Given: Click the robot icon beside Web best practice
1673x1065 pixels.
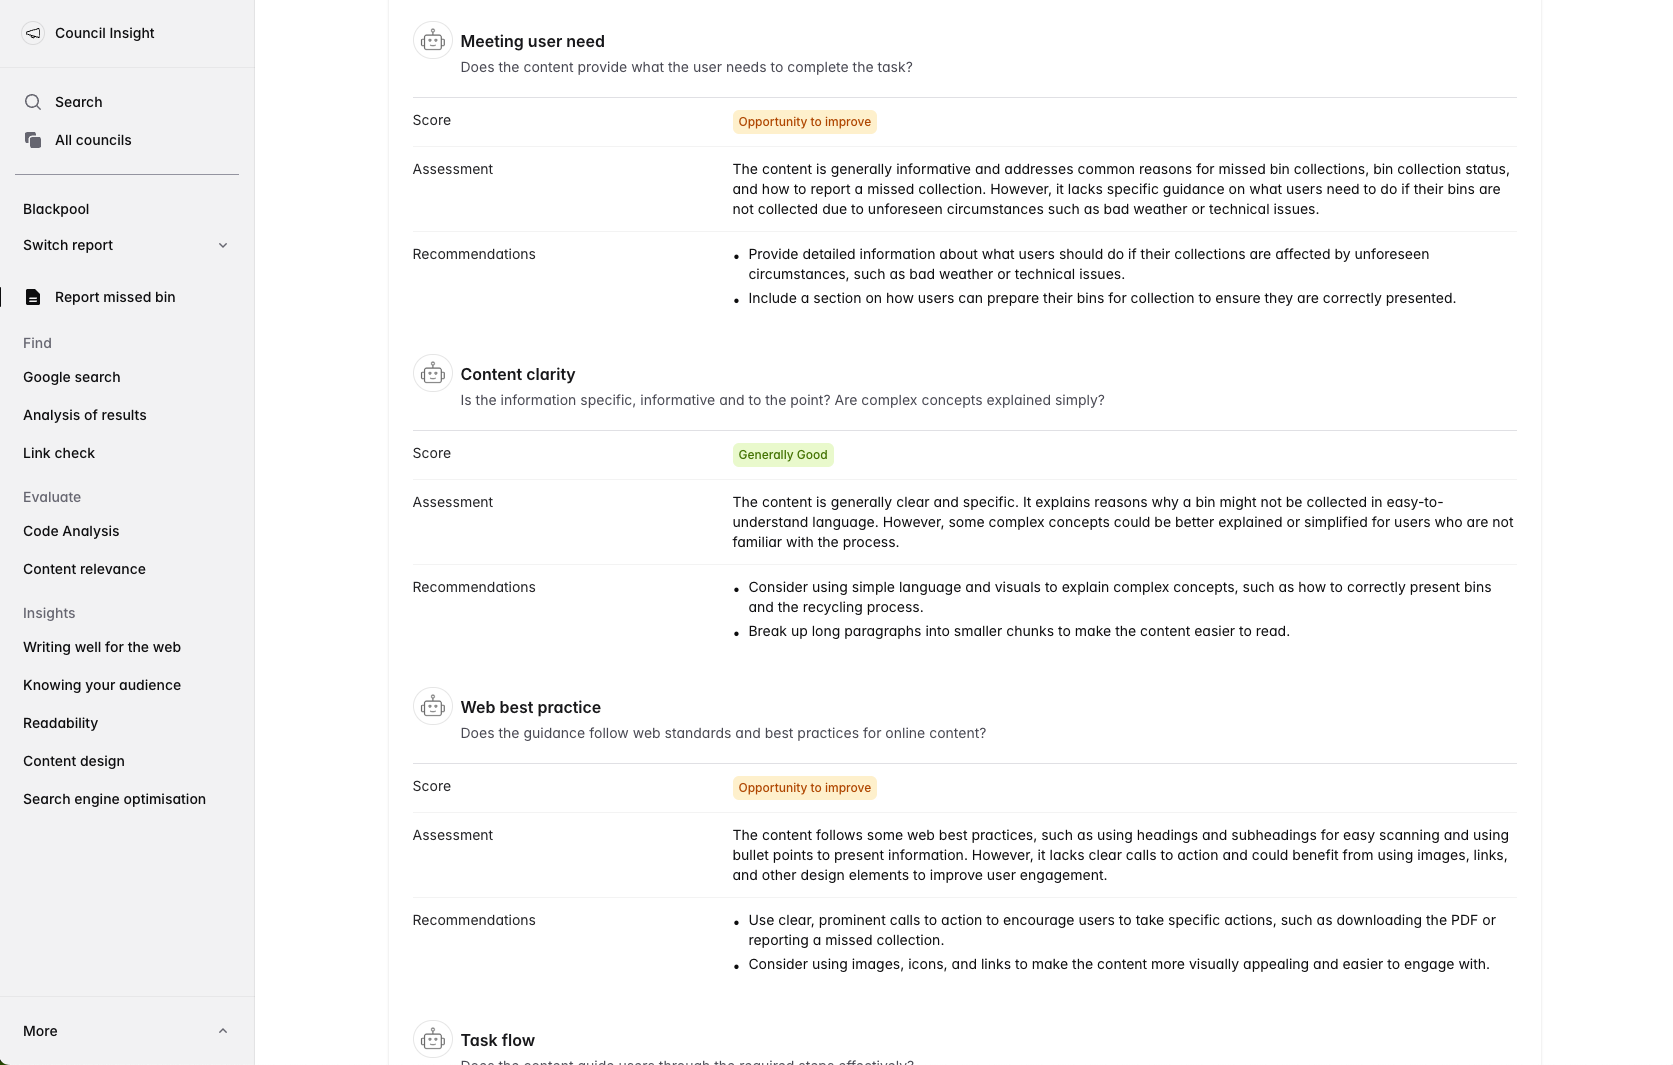Looking at the screenshot, I should point(432,707).
